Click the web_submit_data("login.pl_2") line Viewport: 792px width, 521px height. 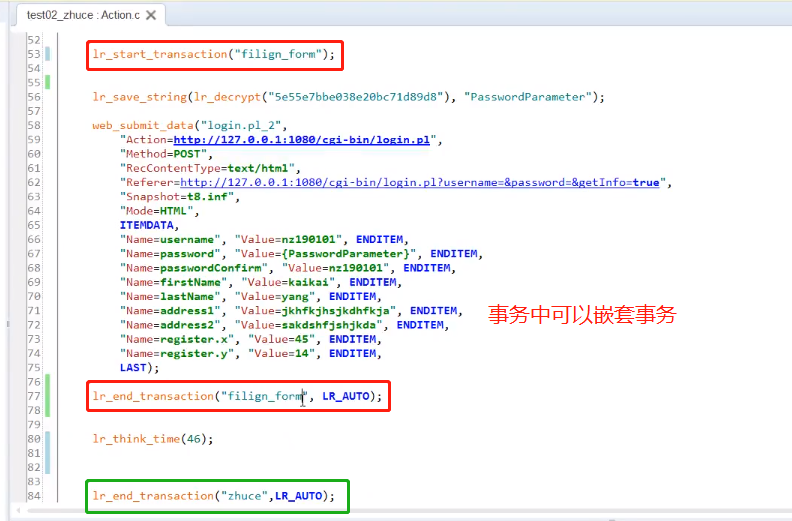pyautogui.click(x=190, y=125)
